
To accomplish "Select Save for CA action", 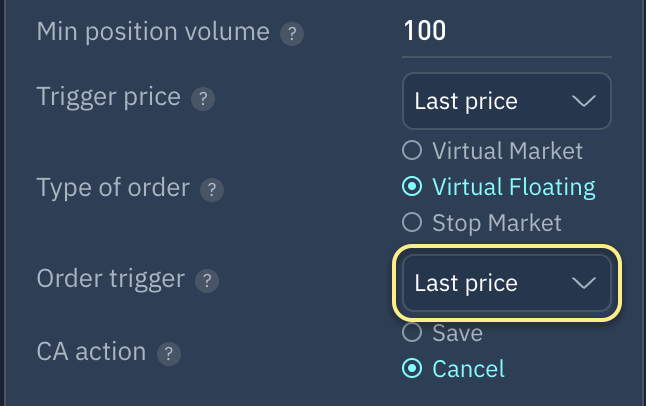I will pyautogui.click(x=411, y=333).
